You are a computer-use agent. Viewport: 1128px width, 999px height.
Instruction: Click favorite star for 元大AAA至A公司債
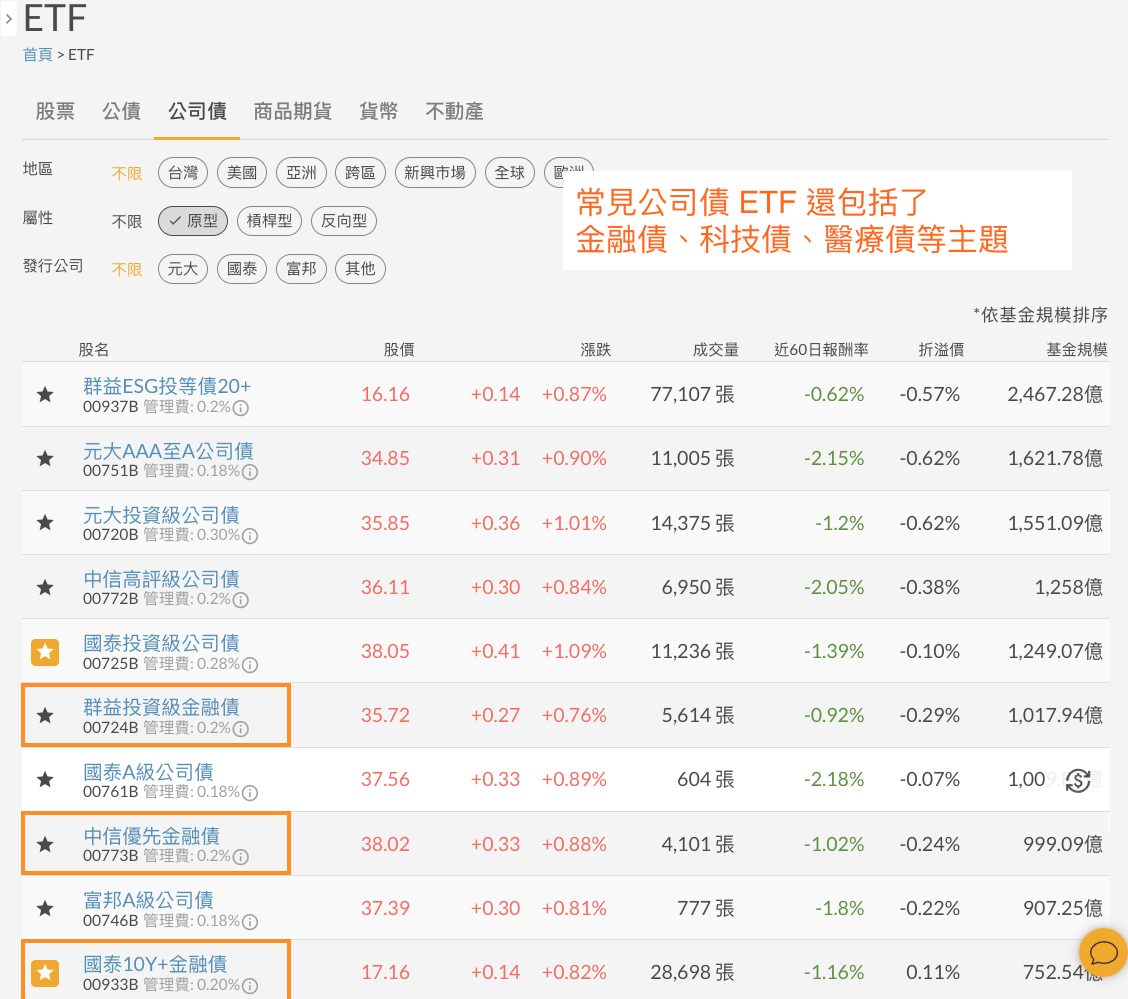tap(45, 459)
